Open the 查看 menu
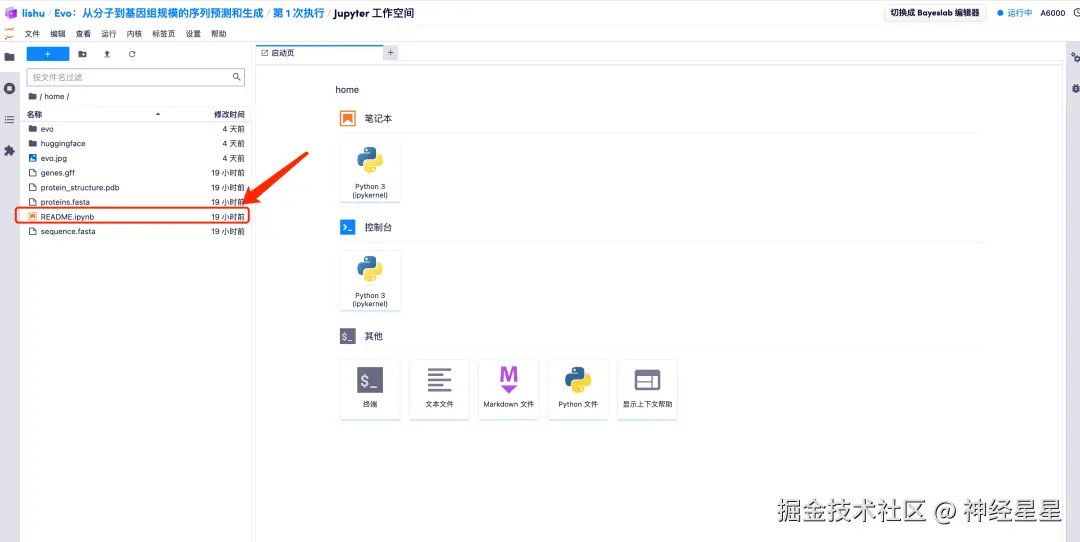Image resolution: width=1080 pixels, height=542 pixels. click(83, 34)
